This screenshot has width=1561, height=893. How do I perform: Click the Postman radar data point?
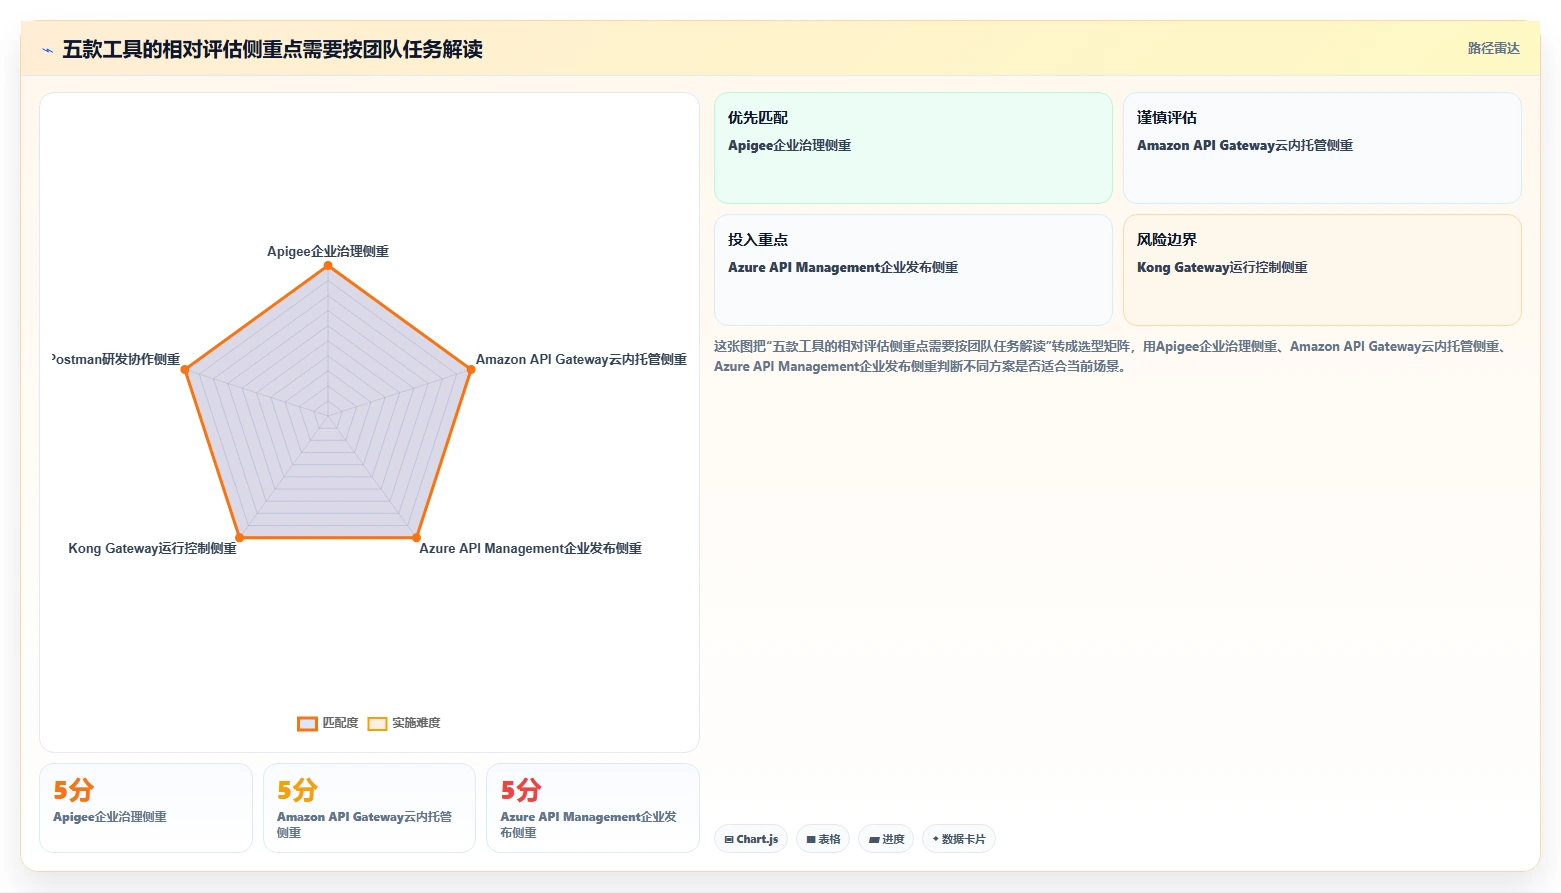[184, 369]
